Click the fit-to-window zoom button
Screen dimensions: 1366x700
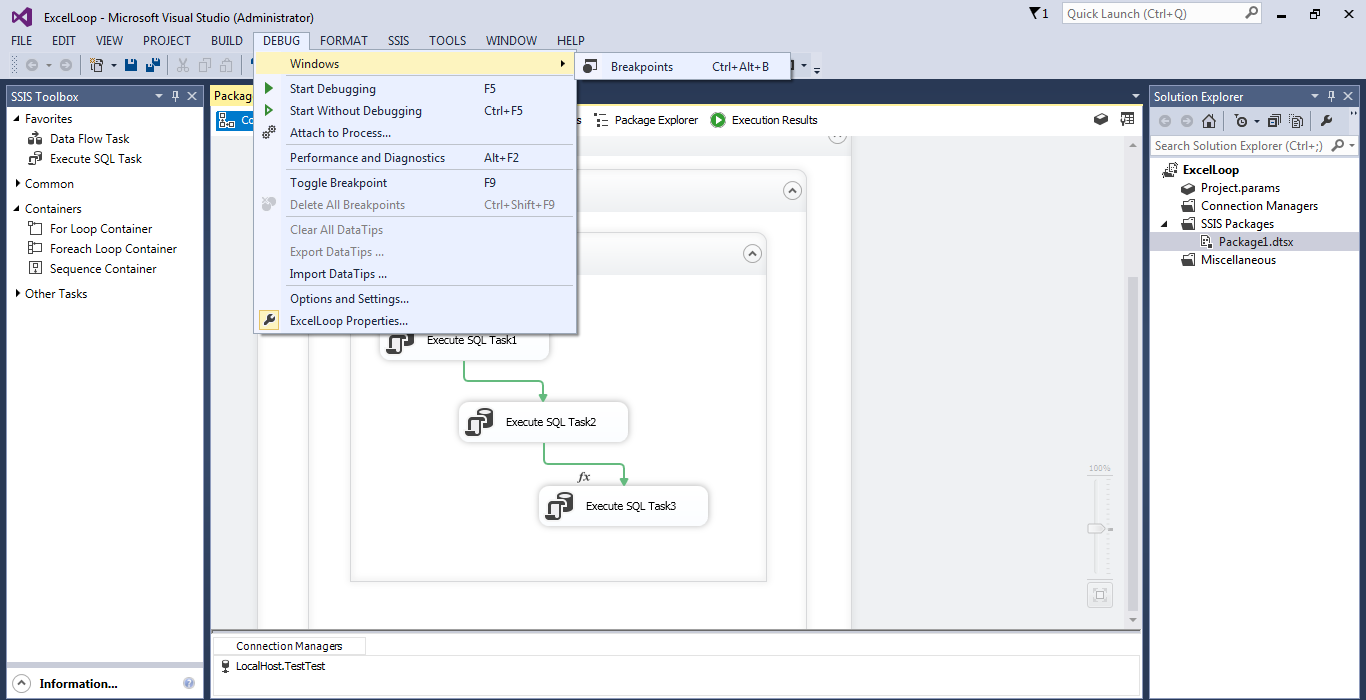tap(1100, 595)
